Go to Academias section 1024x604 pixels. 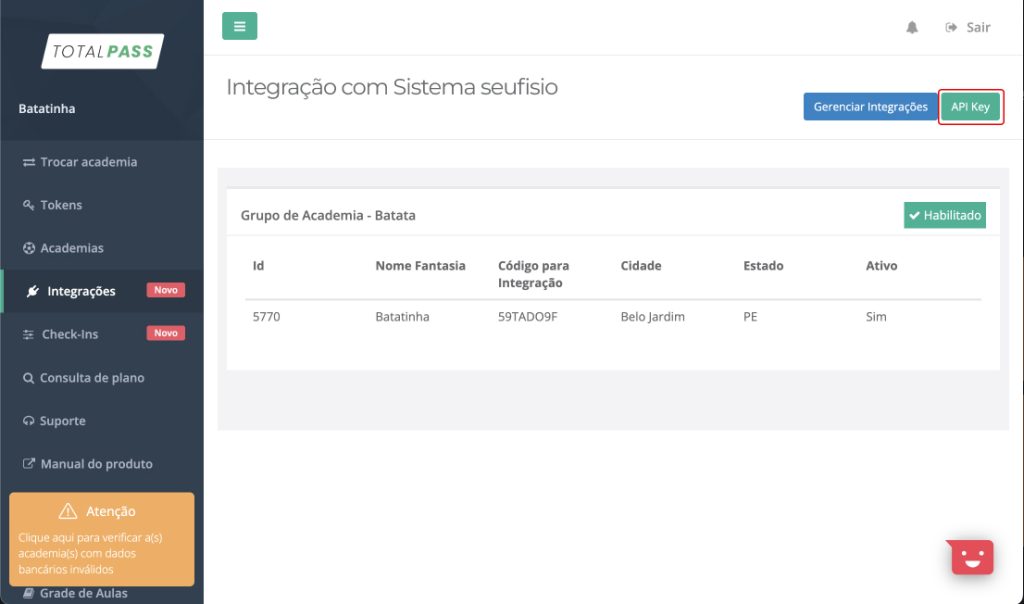click(102, 248)
